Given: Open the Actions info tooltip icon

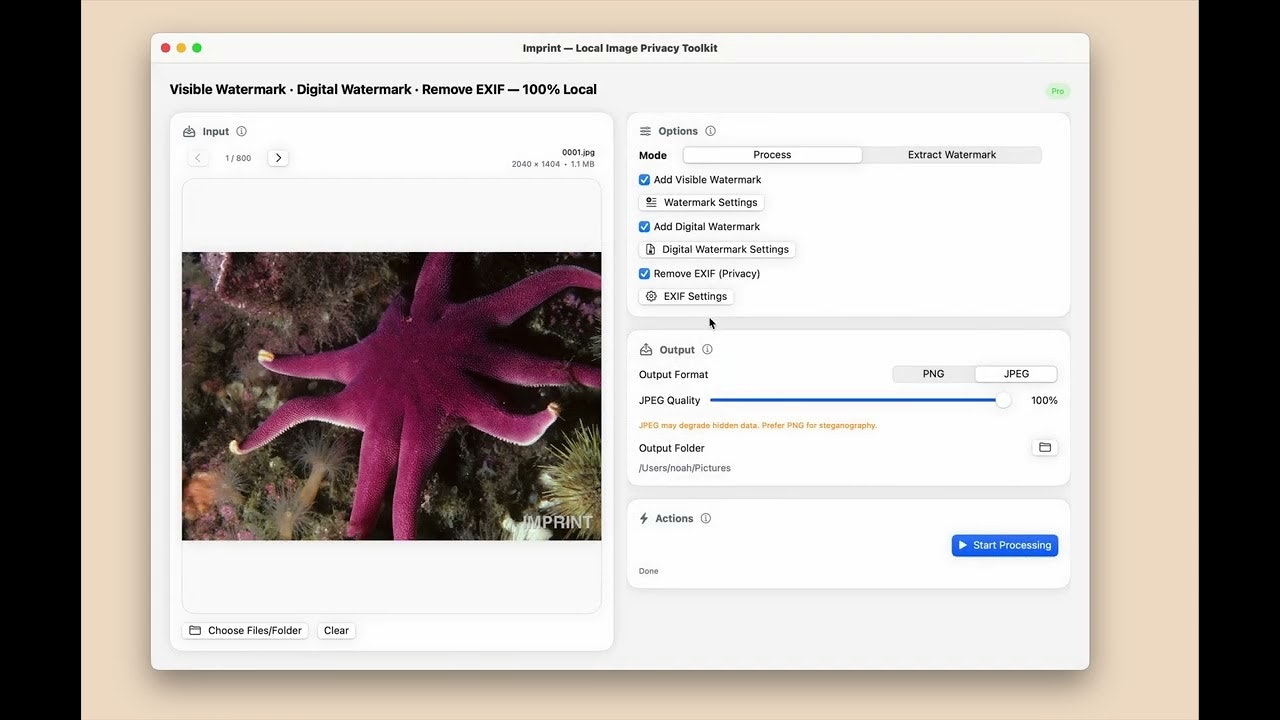Looking at the screenshot, I should click(x=706, y=519).
